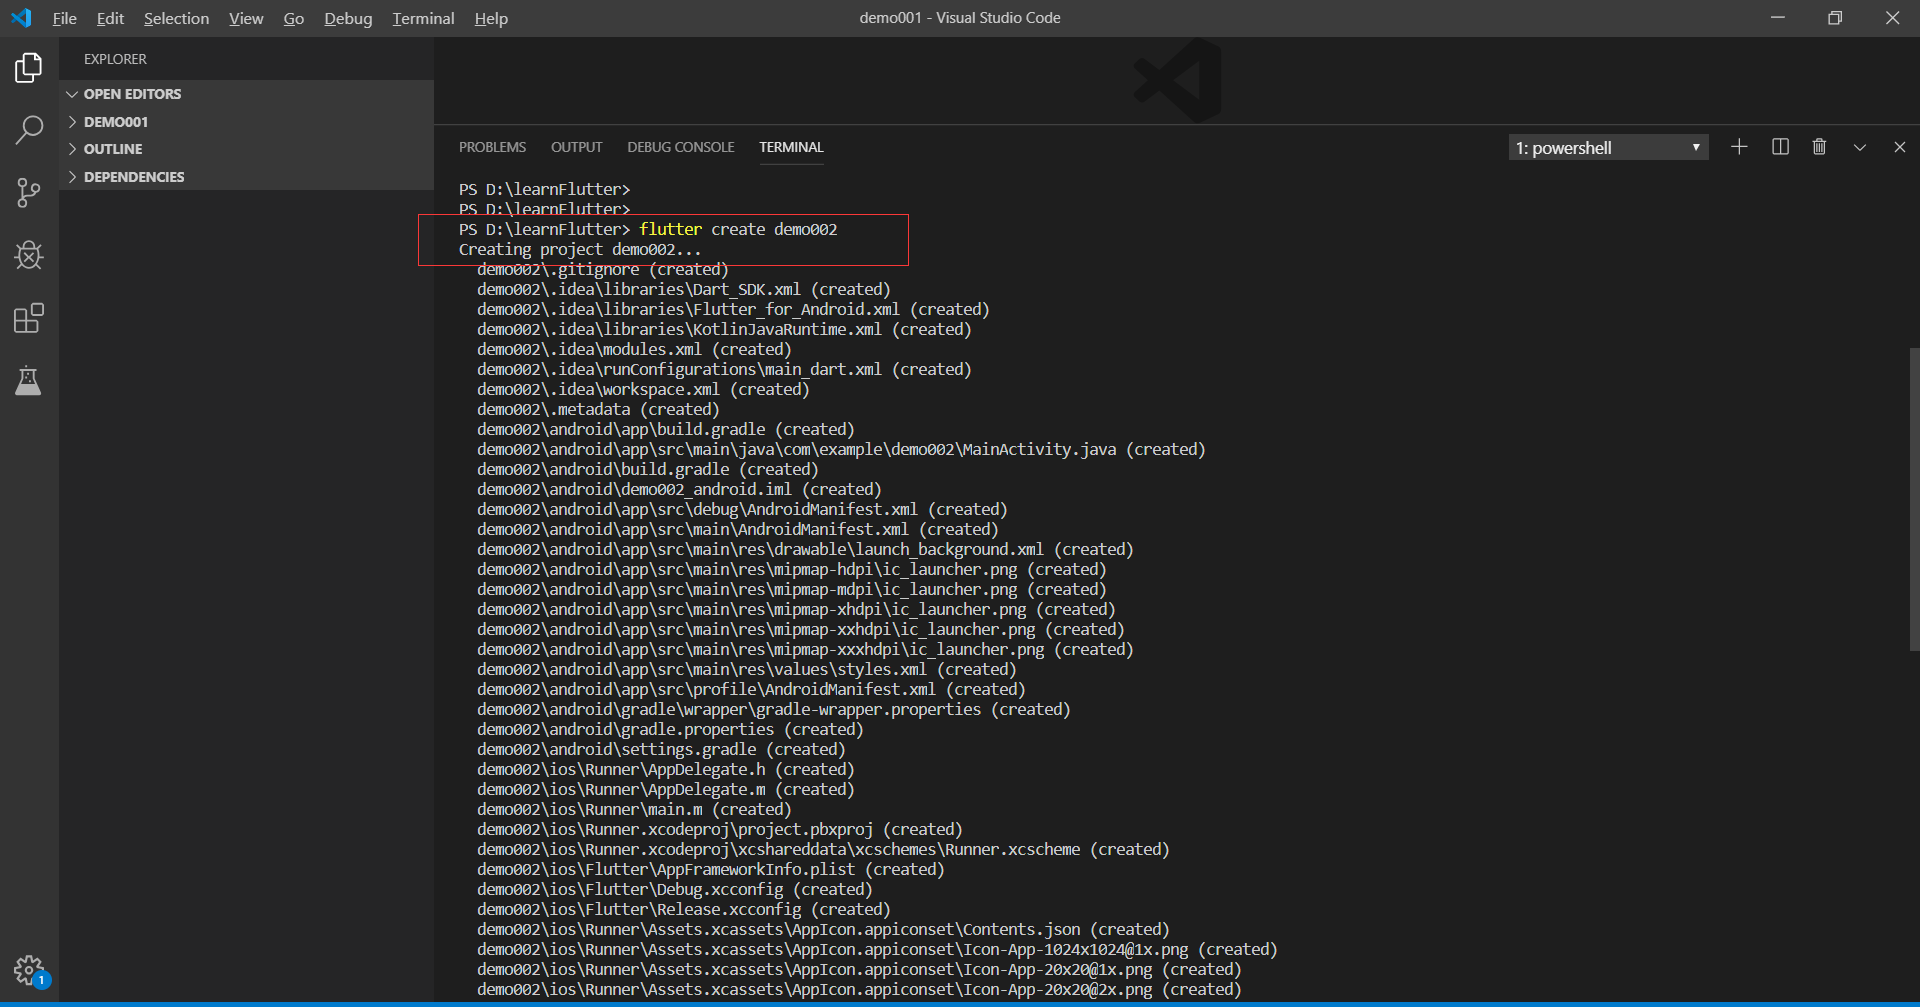1920x1007 pixels.
Task: Expand the DEMO001 folder section
Action: click(x=246, y=122)
